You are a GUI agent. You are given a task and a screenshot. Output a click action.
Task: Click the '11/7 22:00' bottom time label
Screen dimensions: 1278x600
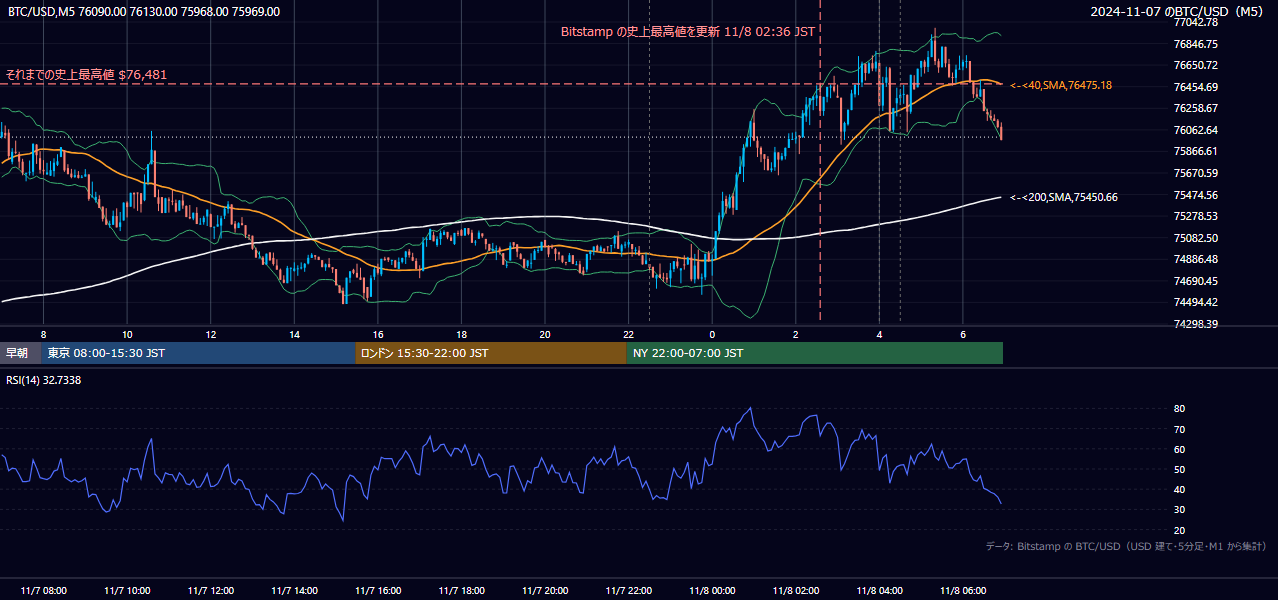click(628, 591)
